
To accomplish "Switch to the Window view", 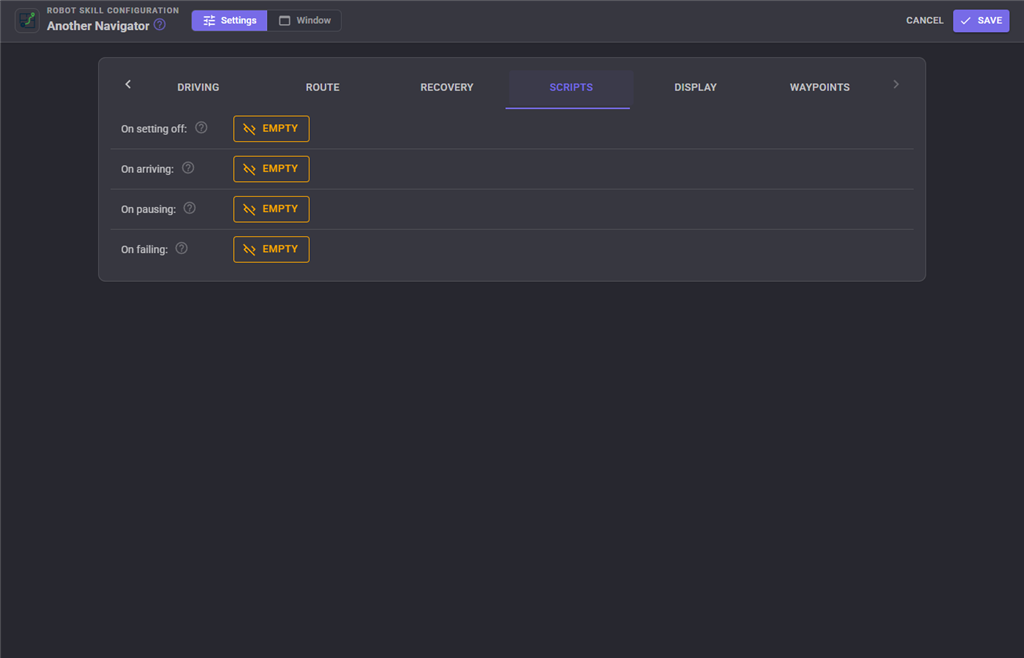I will [x=304, y=20].
